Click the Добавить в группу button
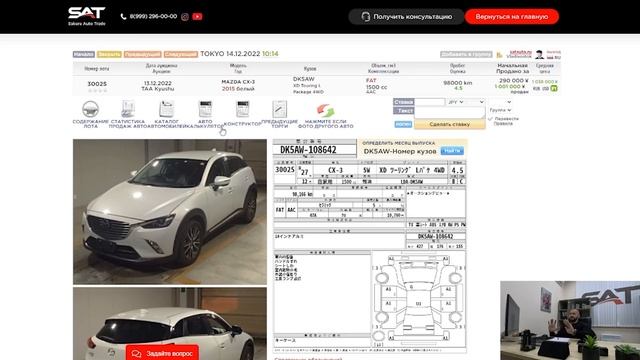Viewport: 640px width, 360px height. coord(466,54)
